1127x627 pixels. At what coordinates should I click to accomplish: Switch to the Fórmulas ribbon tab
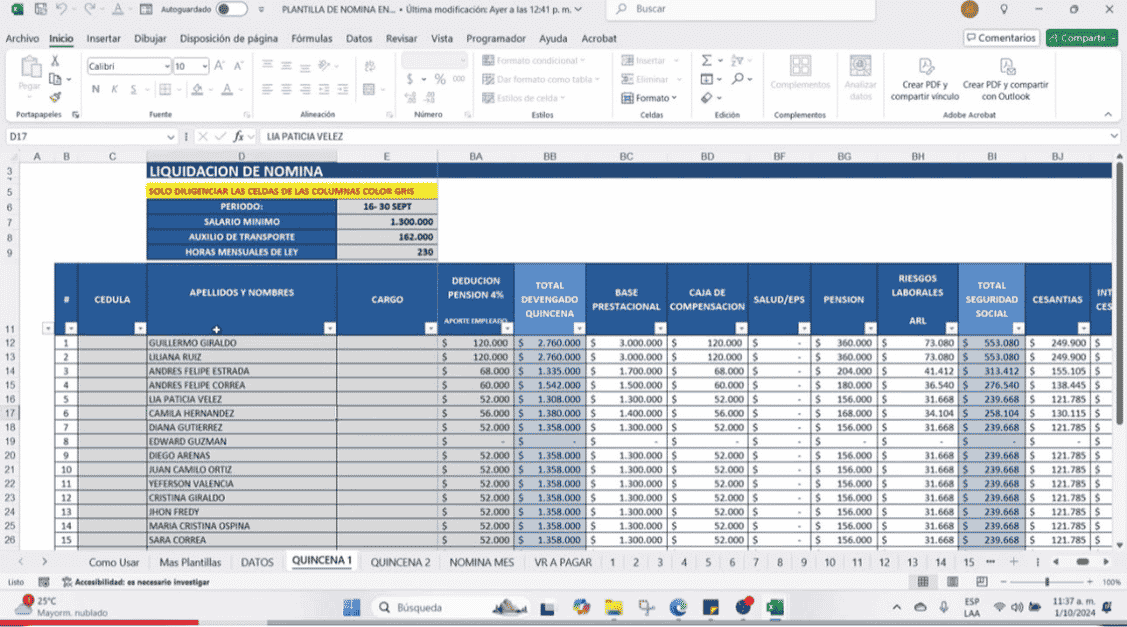pyautogui.click(x=312, y=39)
